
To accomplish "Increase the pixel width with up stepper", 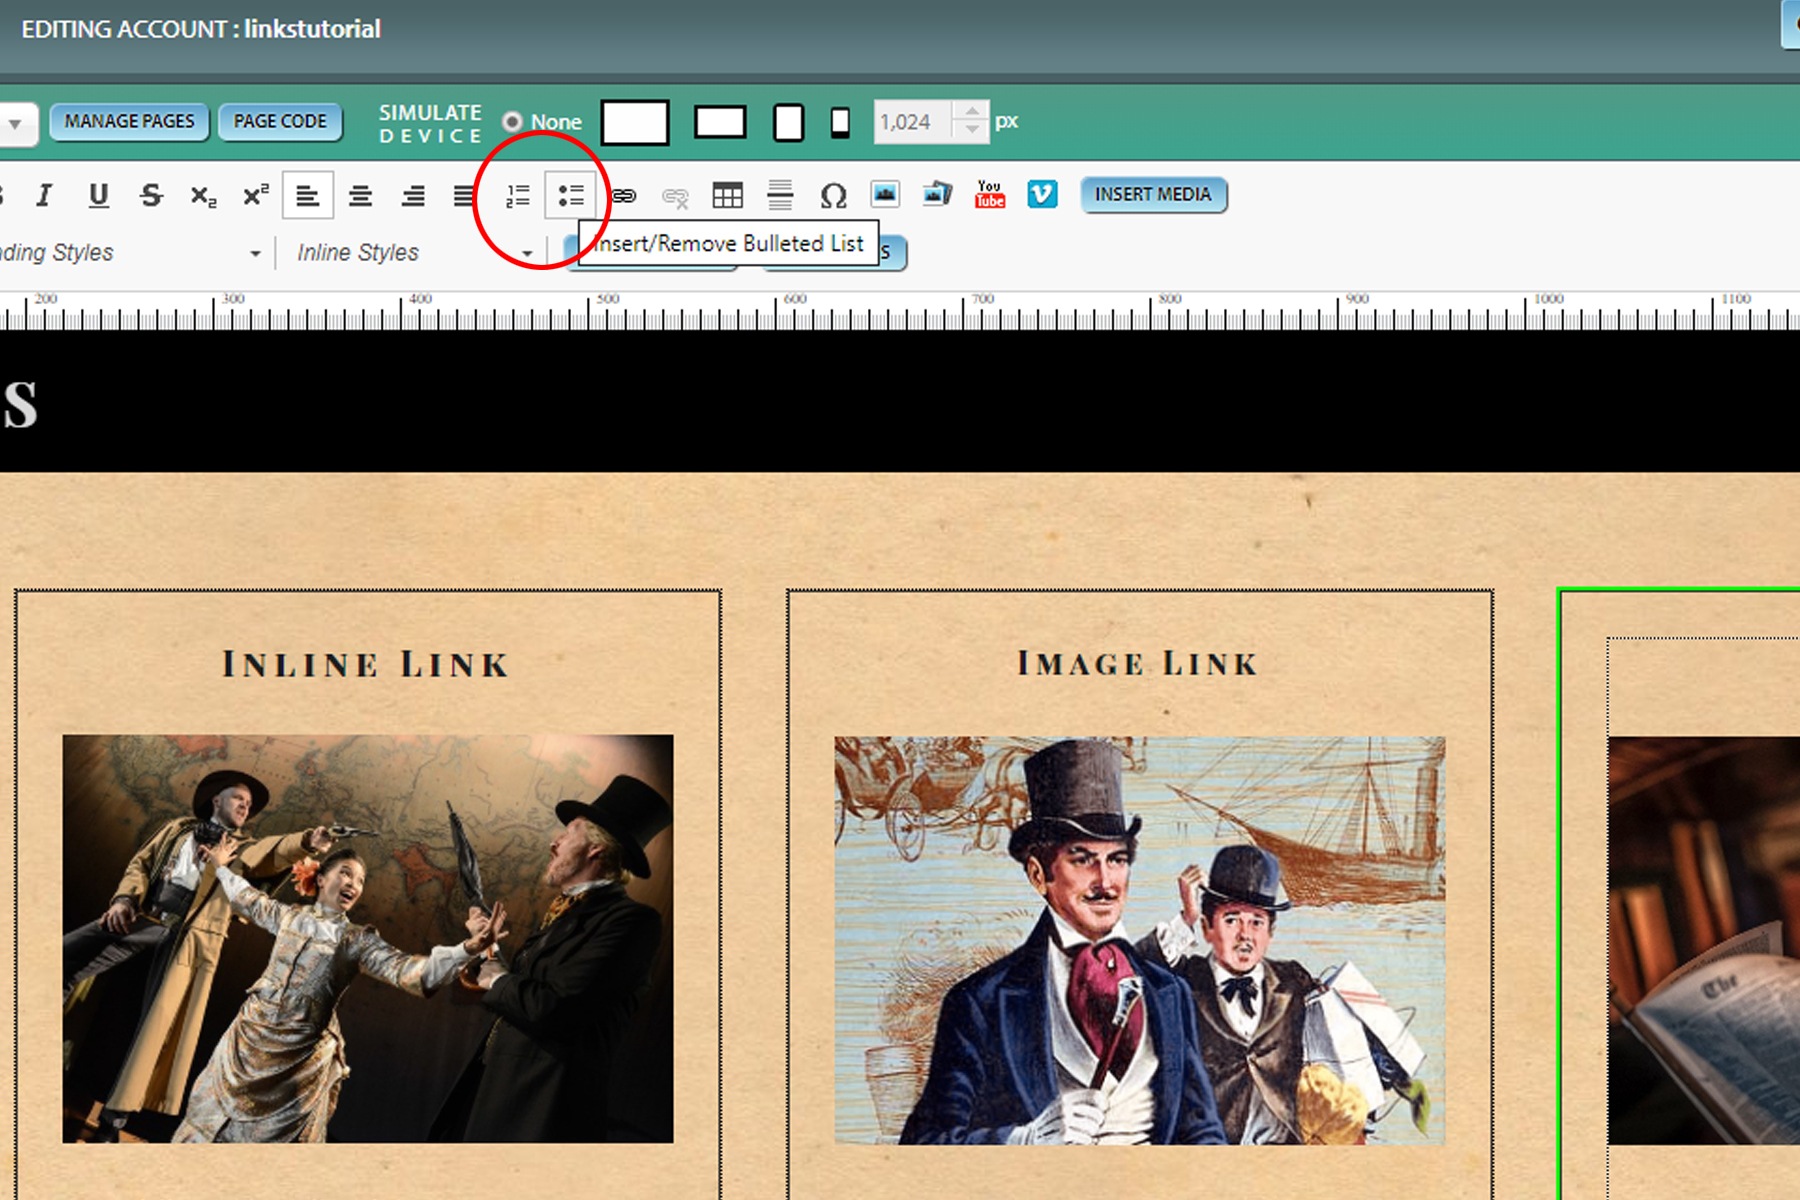I will (x=971, y=111).
